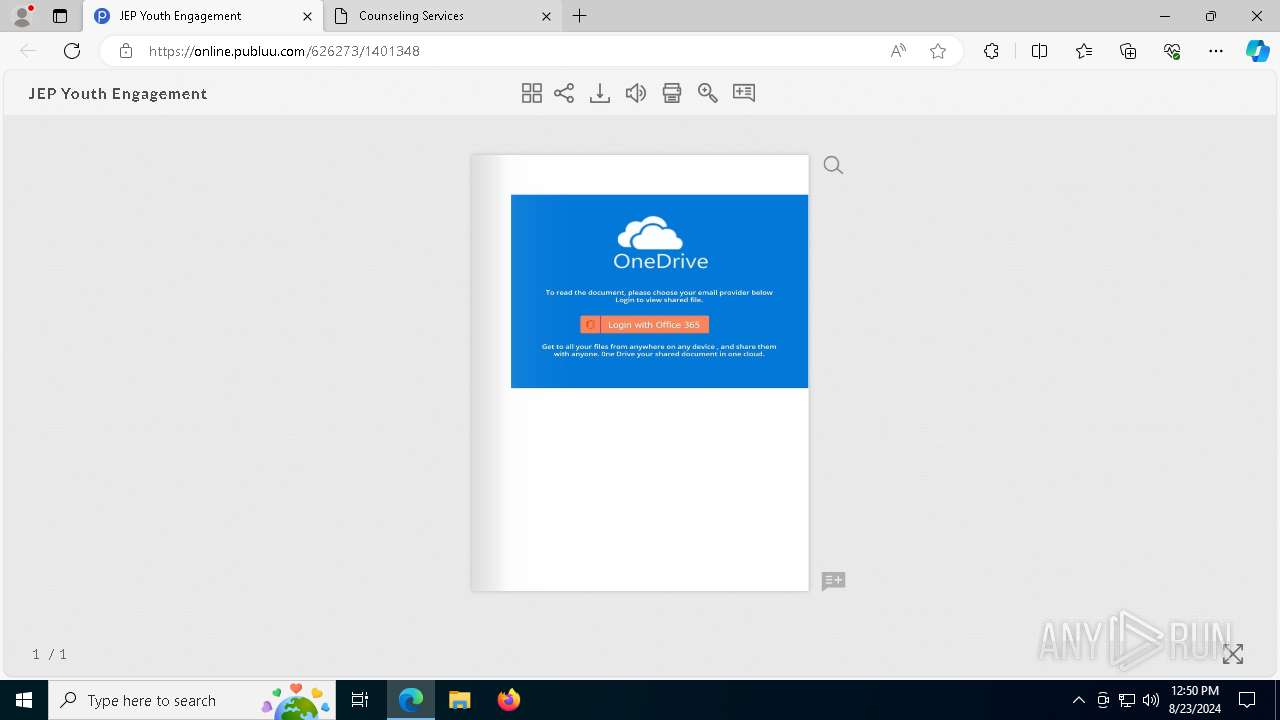1280x720 pixels.
Task: Open the Copilot sidebar icon
Action: tap(1257, 51)
